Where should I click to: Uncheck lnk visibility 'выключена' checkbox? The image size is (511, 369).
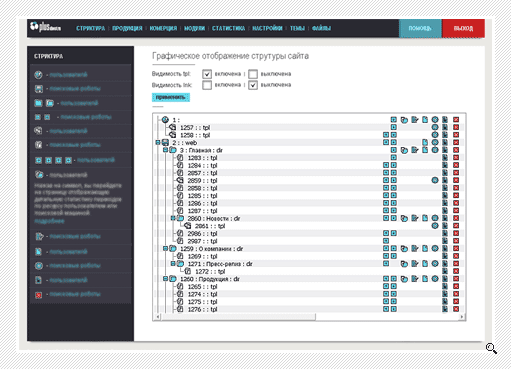tap(253, 85)
